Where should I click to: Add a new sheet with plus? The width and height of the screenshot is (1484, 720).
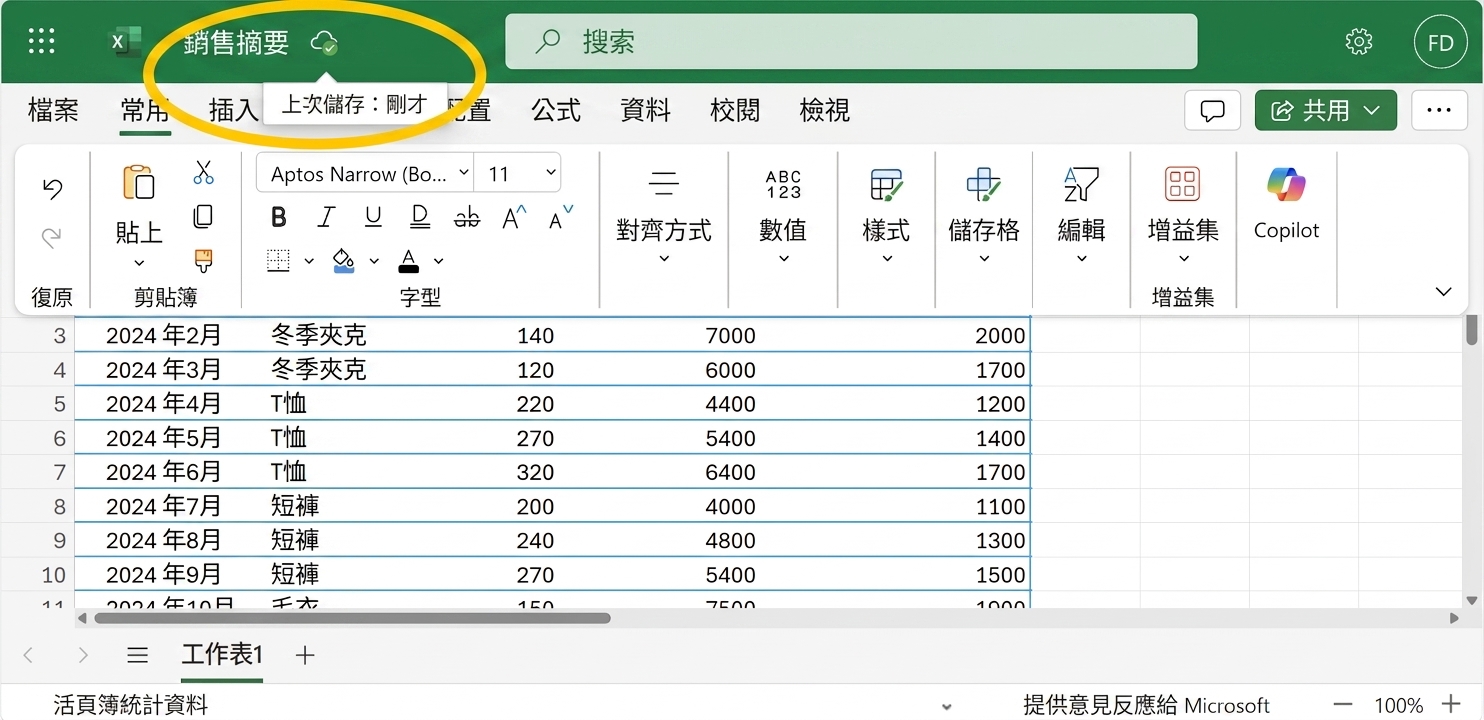[x=306, y=655]
